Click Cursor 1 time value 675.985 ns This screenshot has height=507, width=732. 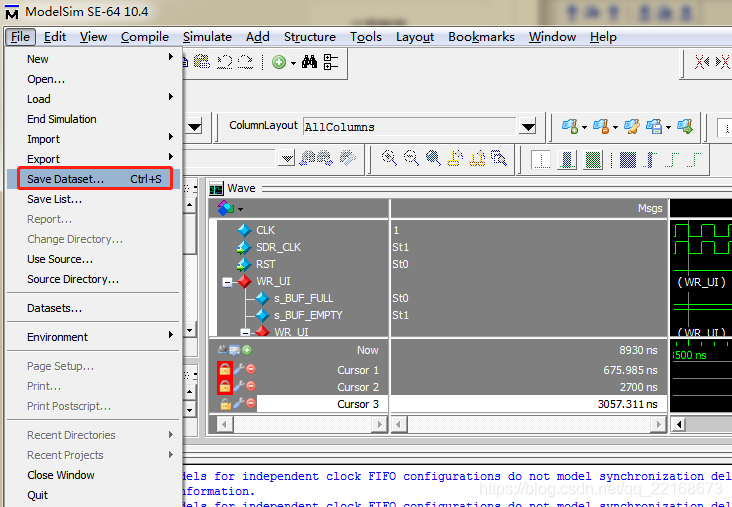[x=630, y=370]
